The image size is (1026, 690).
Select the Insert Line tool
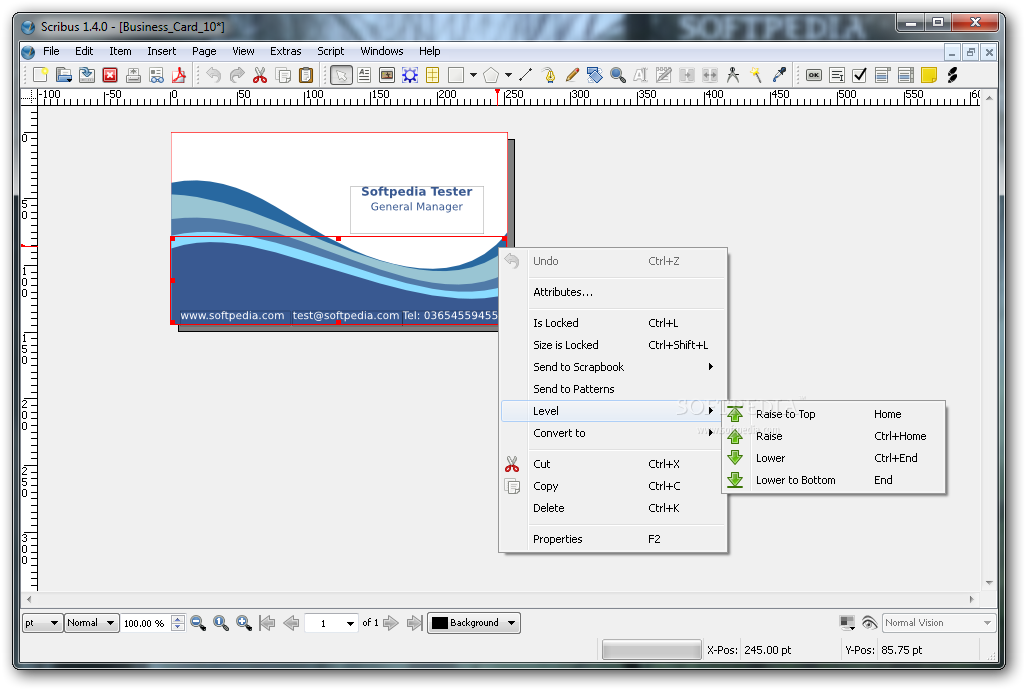(x=525, y=75)
